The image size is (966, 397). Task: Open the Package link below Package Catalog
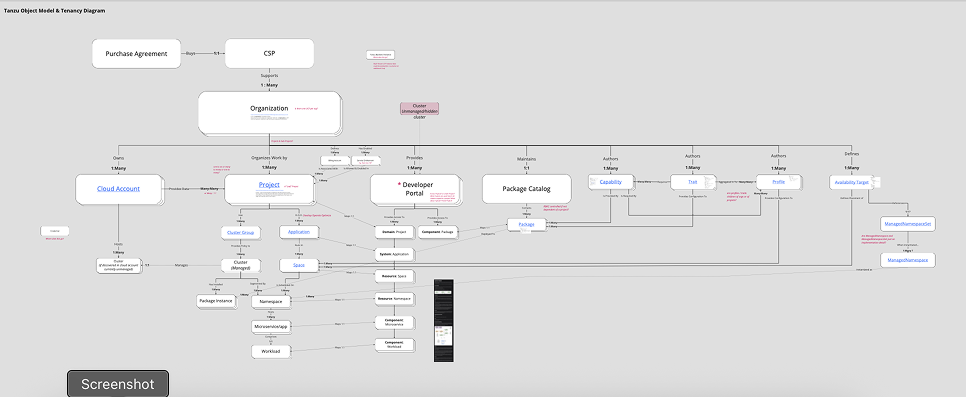pos(527,225)
